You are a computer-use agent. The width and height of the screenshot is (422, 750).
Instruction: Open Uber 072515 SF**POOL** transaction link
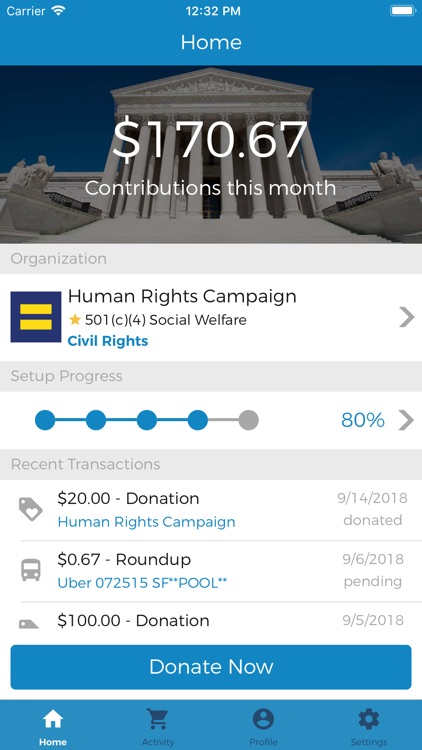coord(142,583)
